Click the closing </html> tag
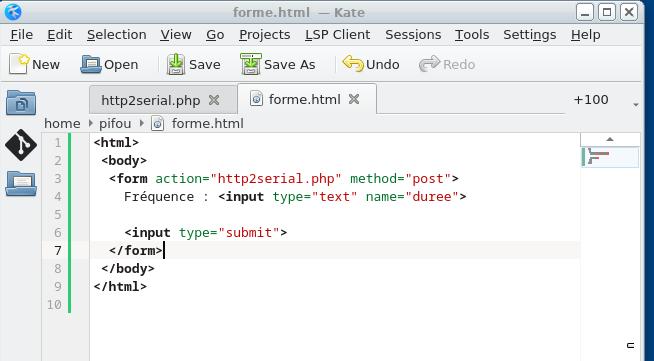This screenshot has height=361, width=654. (x=121, y=286)
